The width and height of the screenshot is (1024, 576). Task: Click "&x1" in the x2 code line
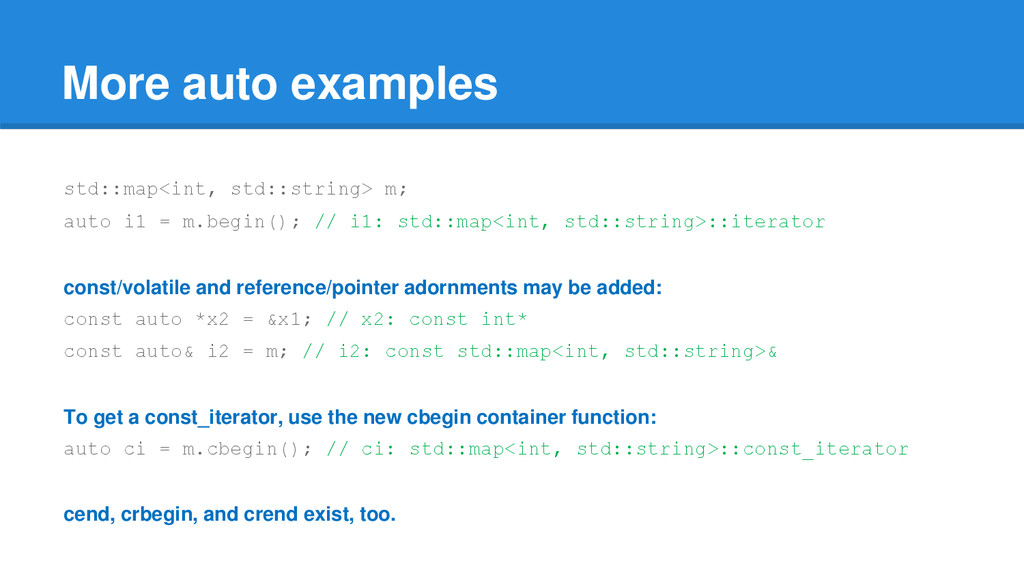[282, 319]
